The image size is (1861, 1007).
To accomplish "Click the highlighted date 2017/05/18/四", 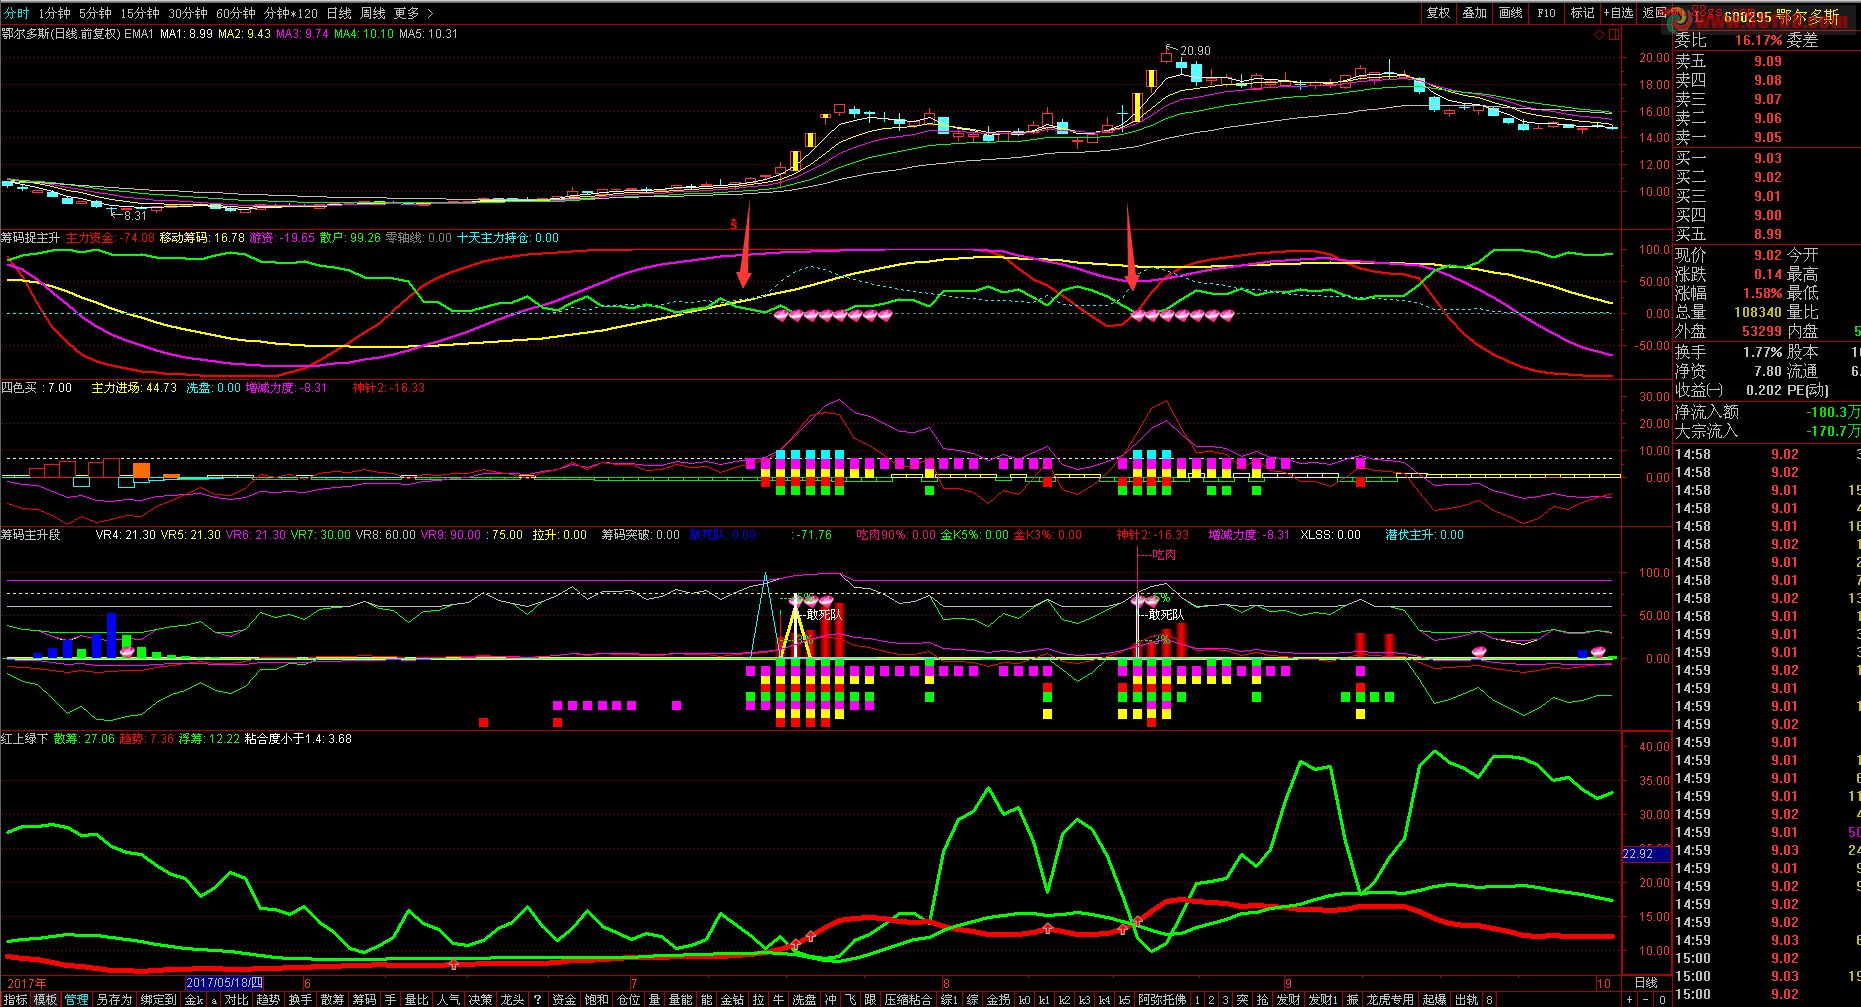I will pyautogui.click(x=225, y=983).
